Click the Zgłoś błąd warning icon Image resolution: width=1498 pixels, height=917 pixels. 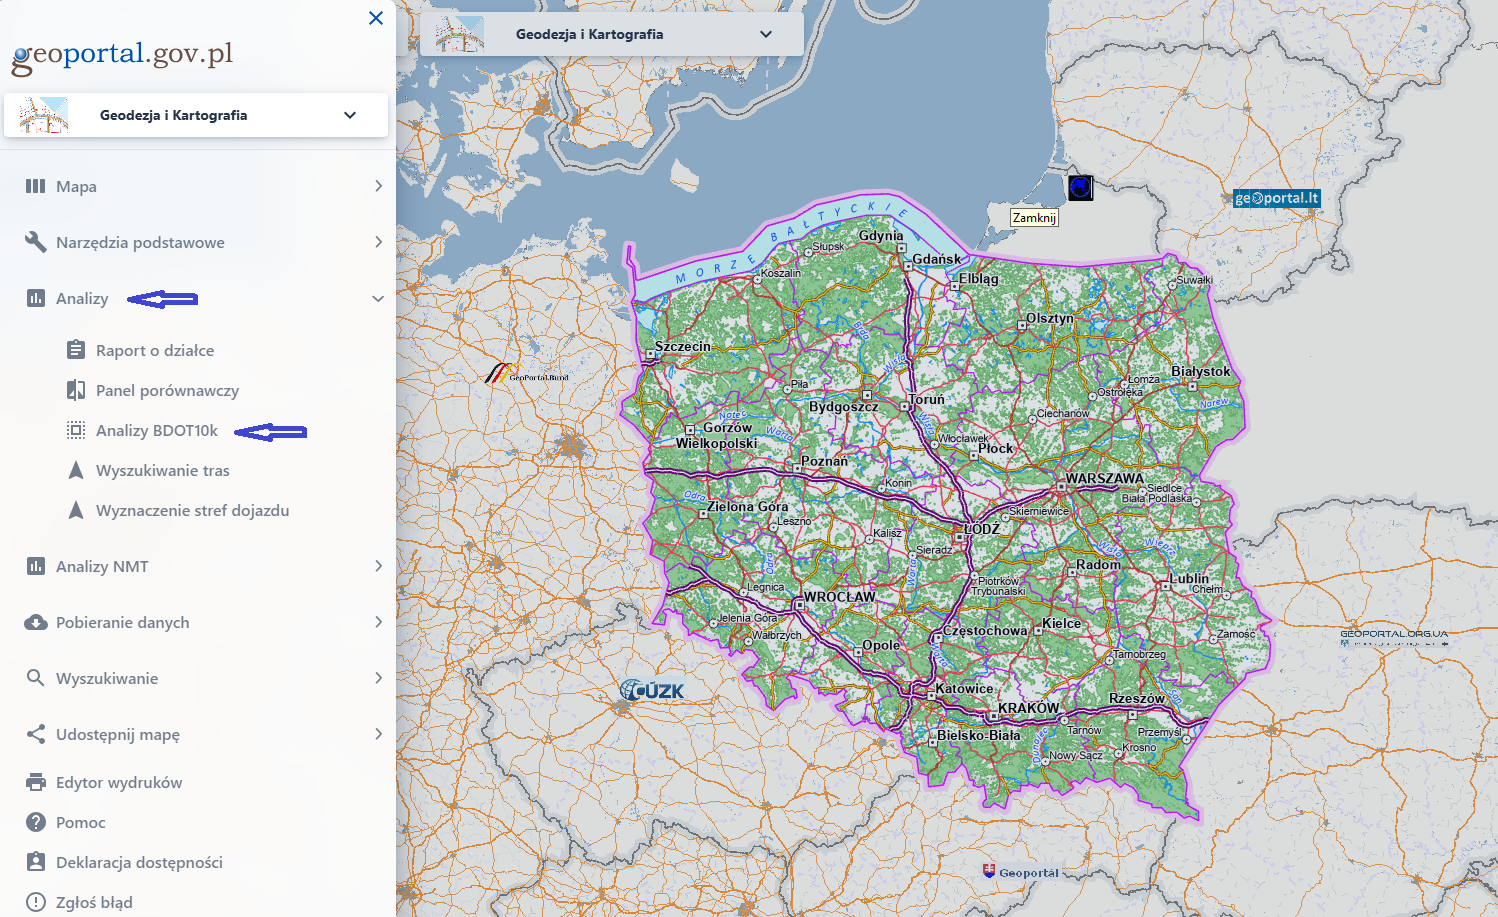click(x=36, y=902)
